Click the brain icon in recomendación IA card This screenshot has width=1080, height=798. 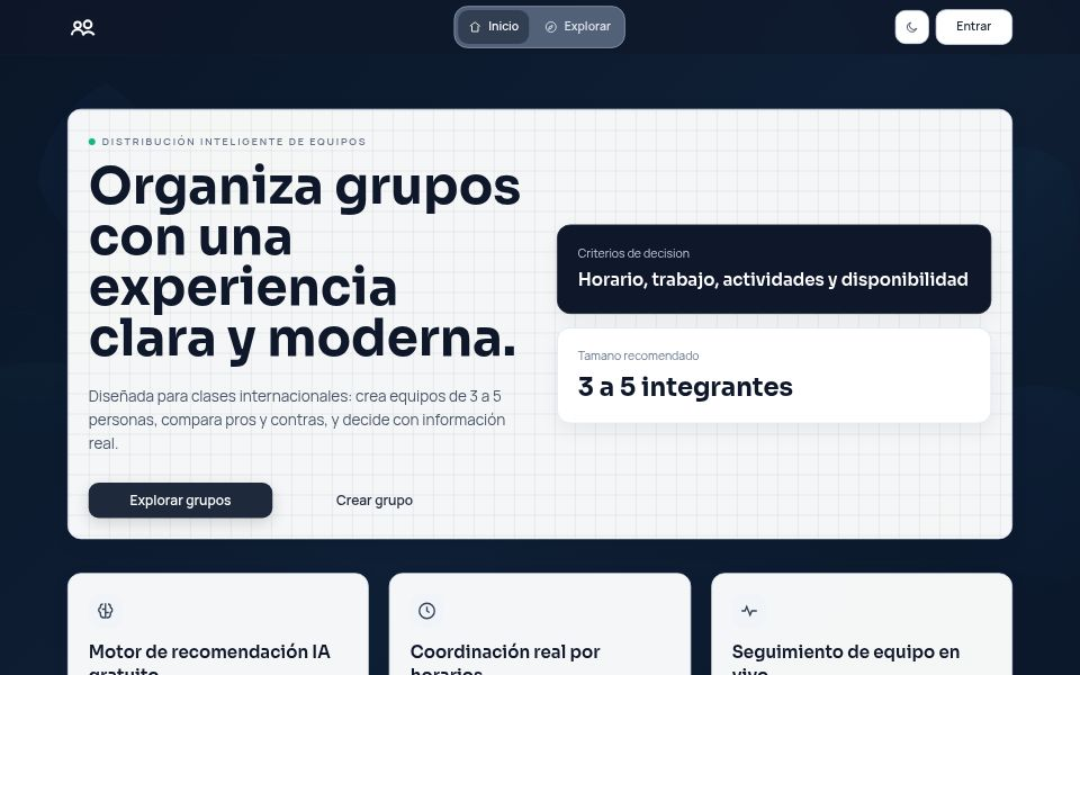click(x=105, y=611)
